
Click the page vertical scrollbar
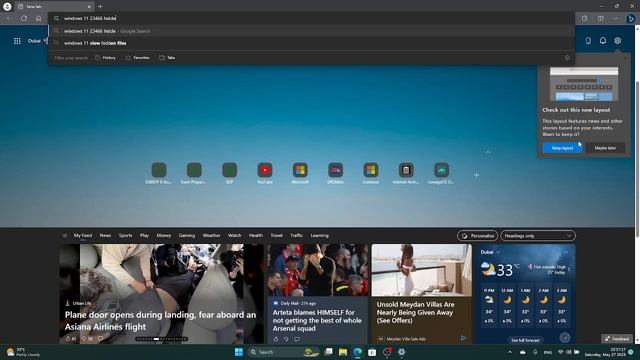[x=637, y=159]
